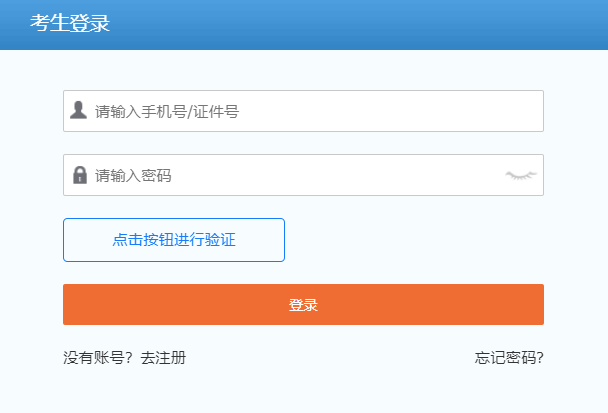Image resolution: width=608 pixels, height=413 pixels.
Task: Click the orange 登录 login button
Action: (303, 304)
